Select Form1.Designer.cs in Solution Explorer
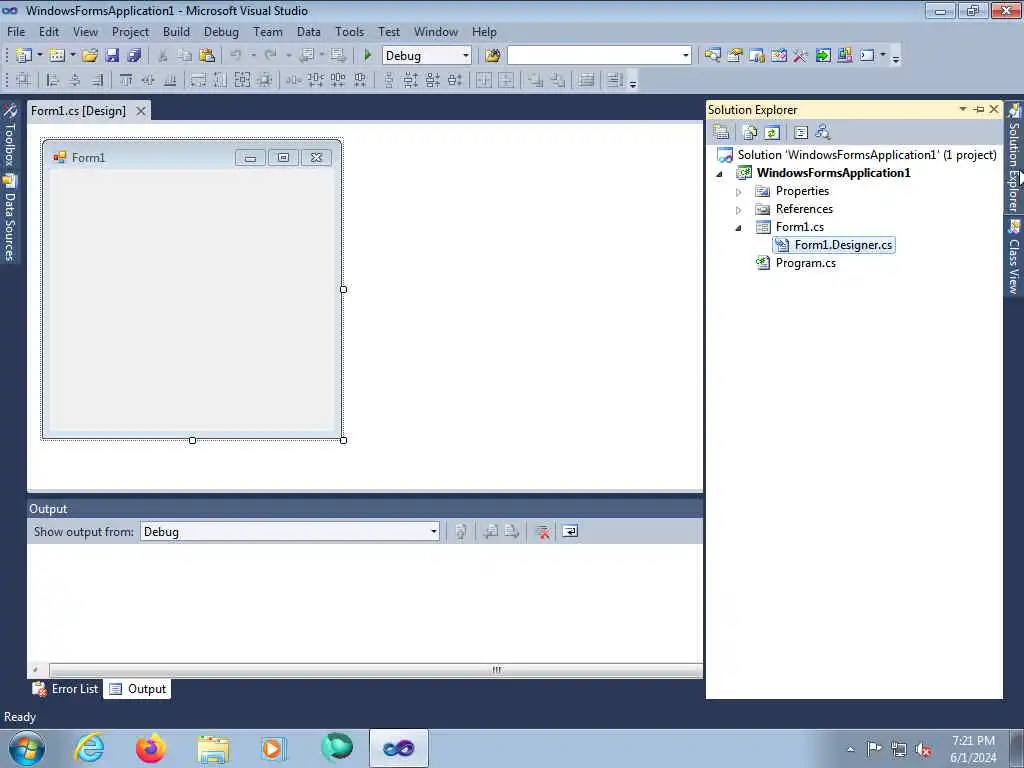1024x768 pixels. click(834, 245)
